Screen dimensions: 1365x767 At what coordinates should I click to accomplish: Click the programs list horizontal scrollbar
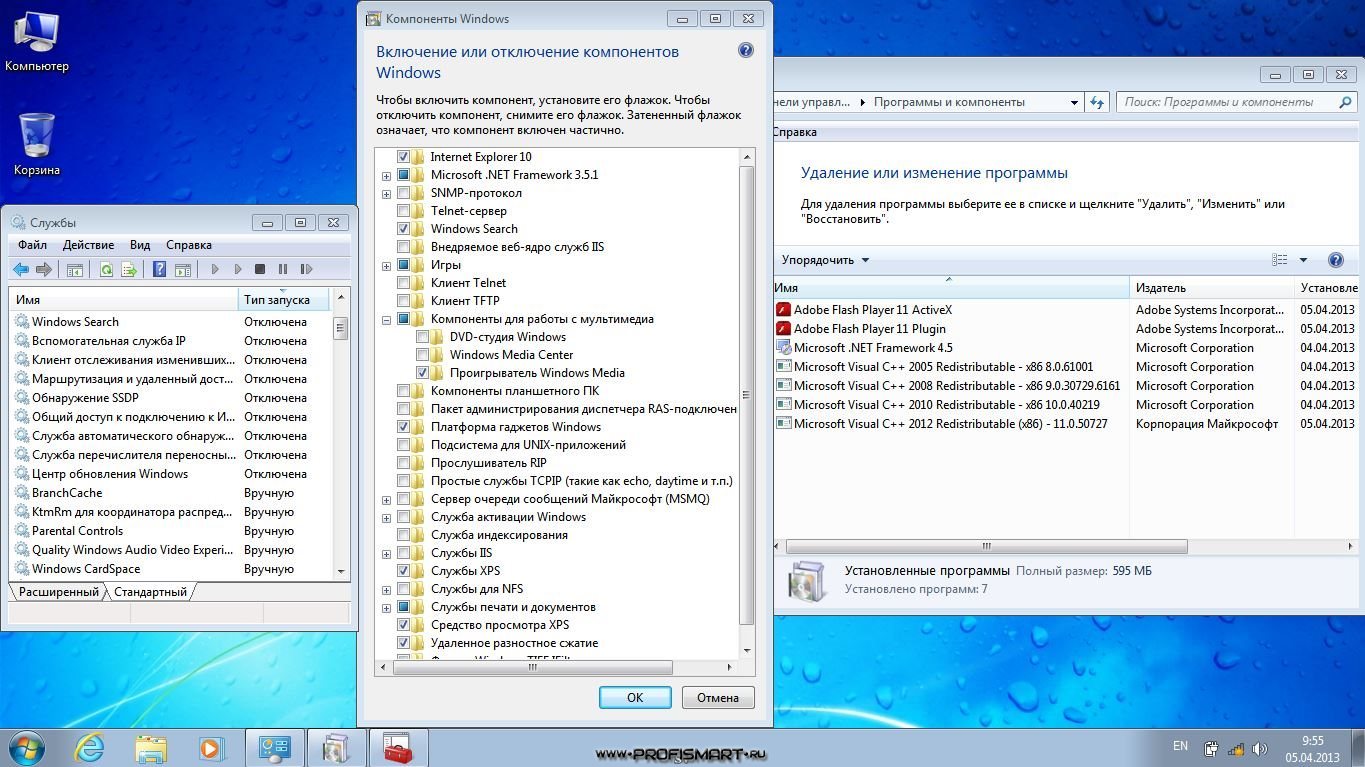tap(987, 547)
